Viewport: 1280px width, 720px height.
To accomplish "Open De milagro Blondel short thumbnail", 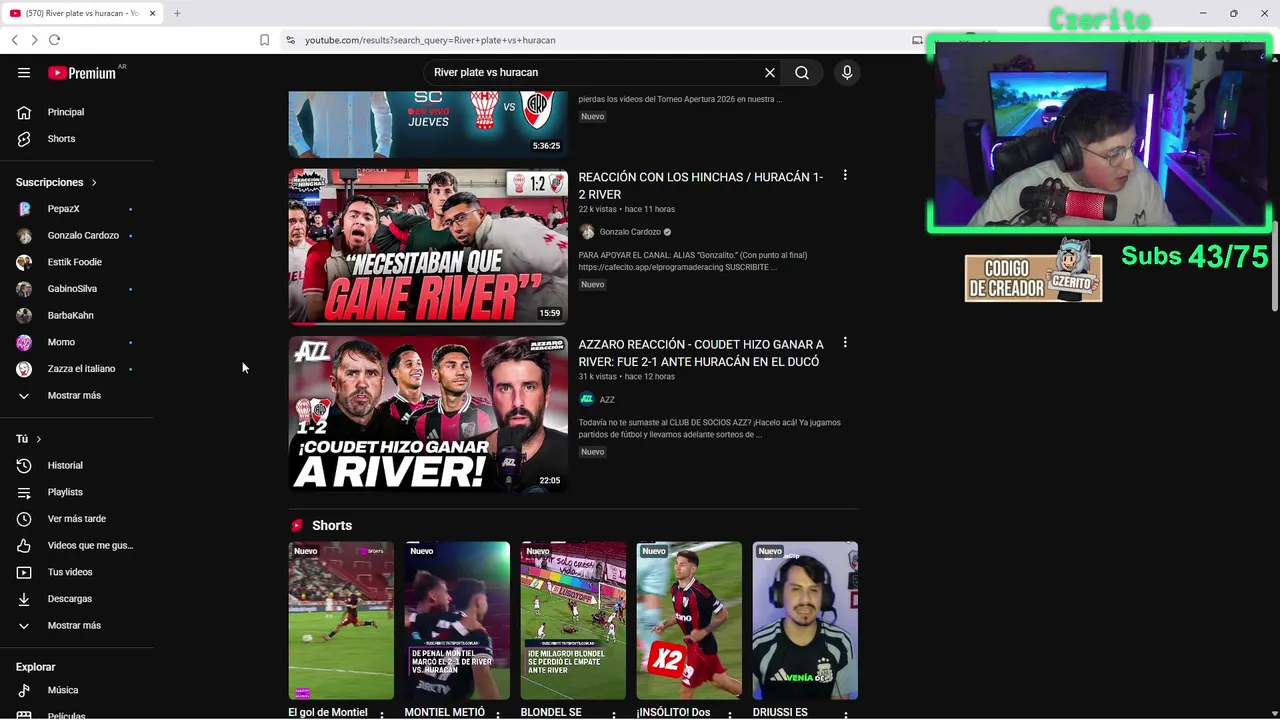I will point(573,621).
